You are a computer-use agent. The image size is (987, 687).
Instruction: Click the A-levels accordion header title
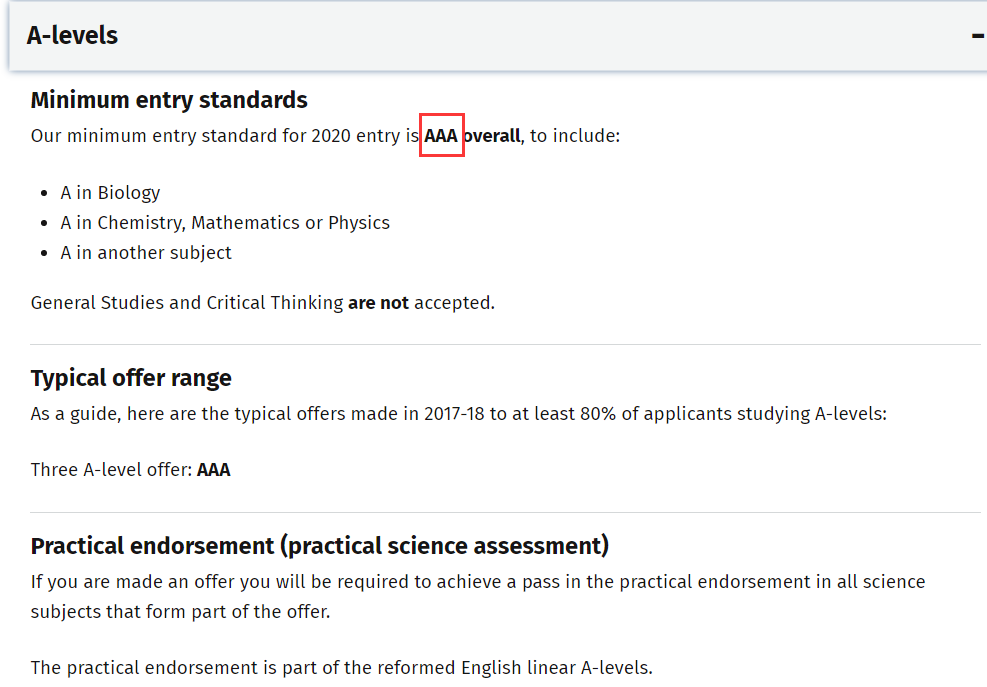click(x=72, y=36)
